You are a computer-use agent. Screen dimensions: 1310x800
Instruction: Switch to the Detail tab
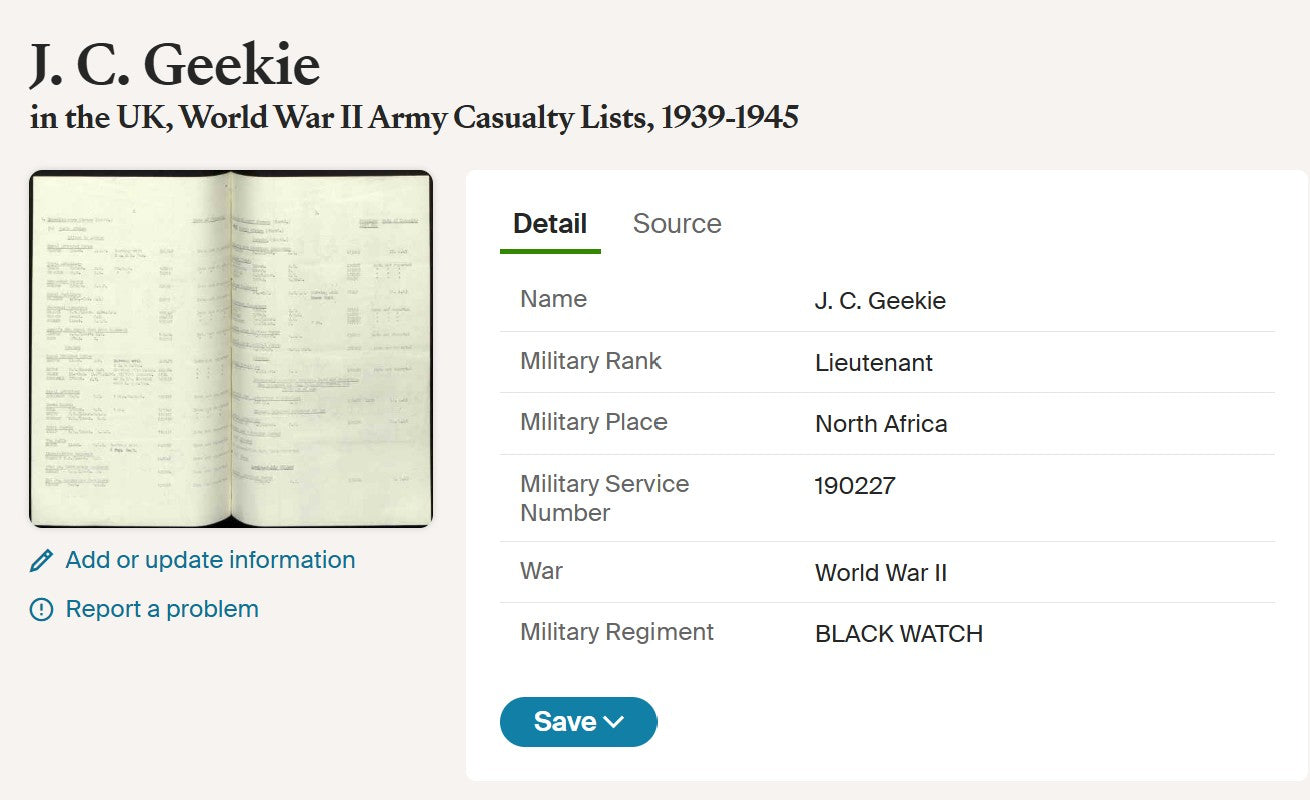550,223
